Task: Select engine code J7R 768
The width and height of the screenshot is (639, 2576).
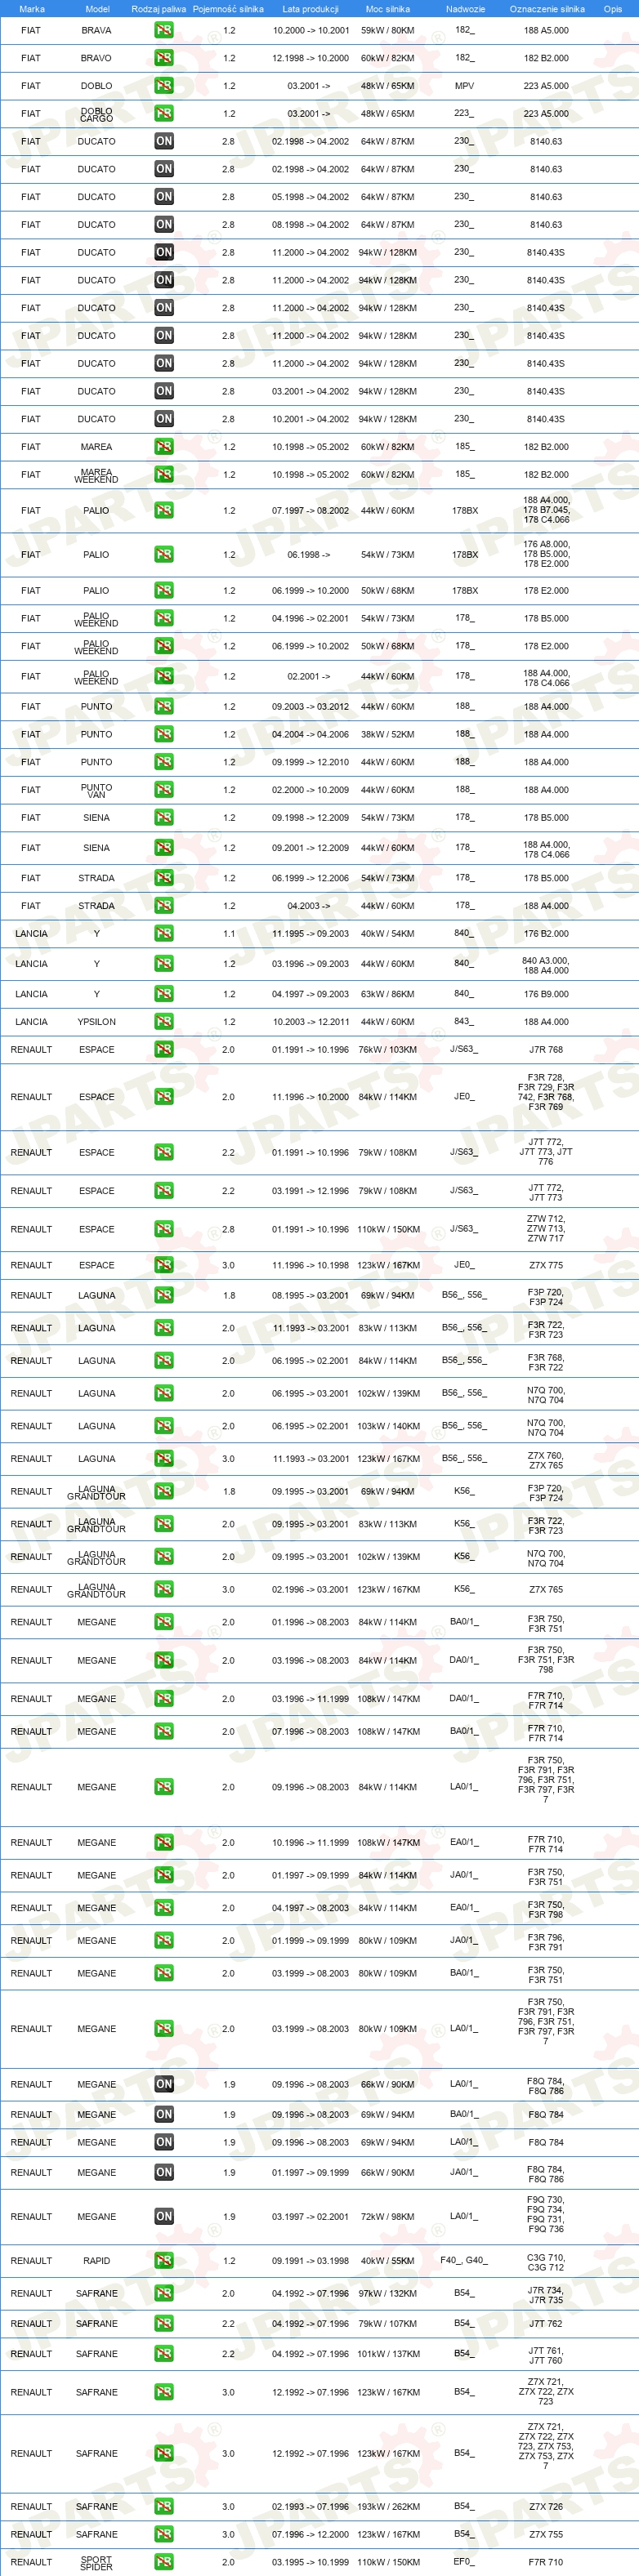Action: (x=546, y=1050)
